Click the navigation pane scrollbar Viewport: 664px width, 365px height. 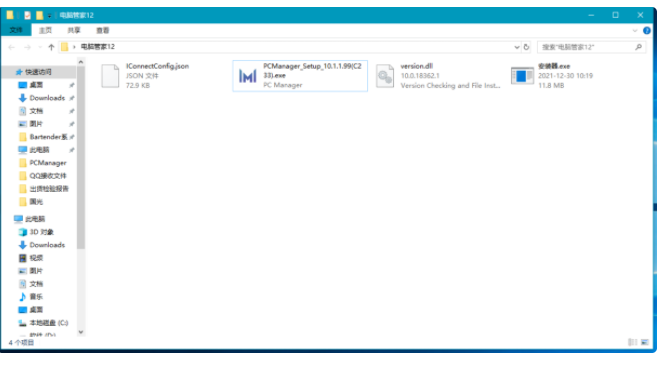[x=81, y=157]
